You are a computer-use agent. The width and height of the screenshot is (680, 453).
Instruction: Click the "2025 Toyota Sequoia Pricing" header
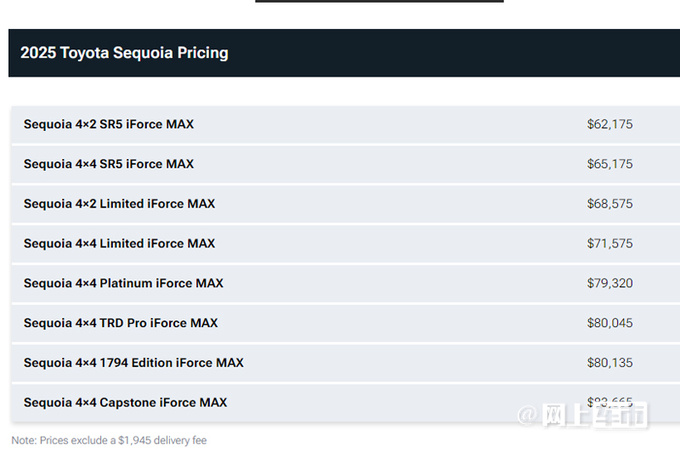click(124, 53)
